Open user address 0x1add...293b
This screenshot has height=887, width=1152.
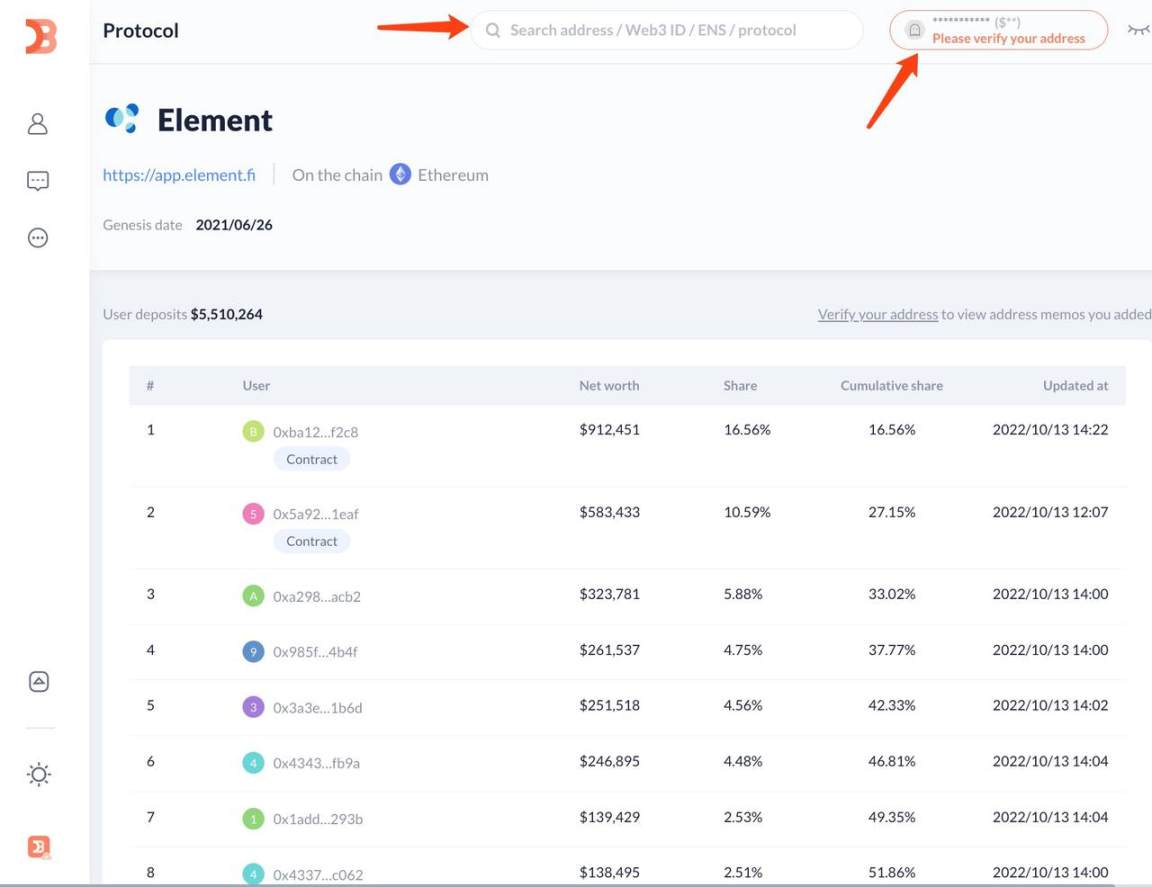(x=317, y=819)
